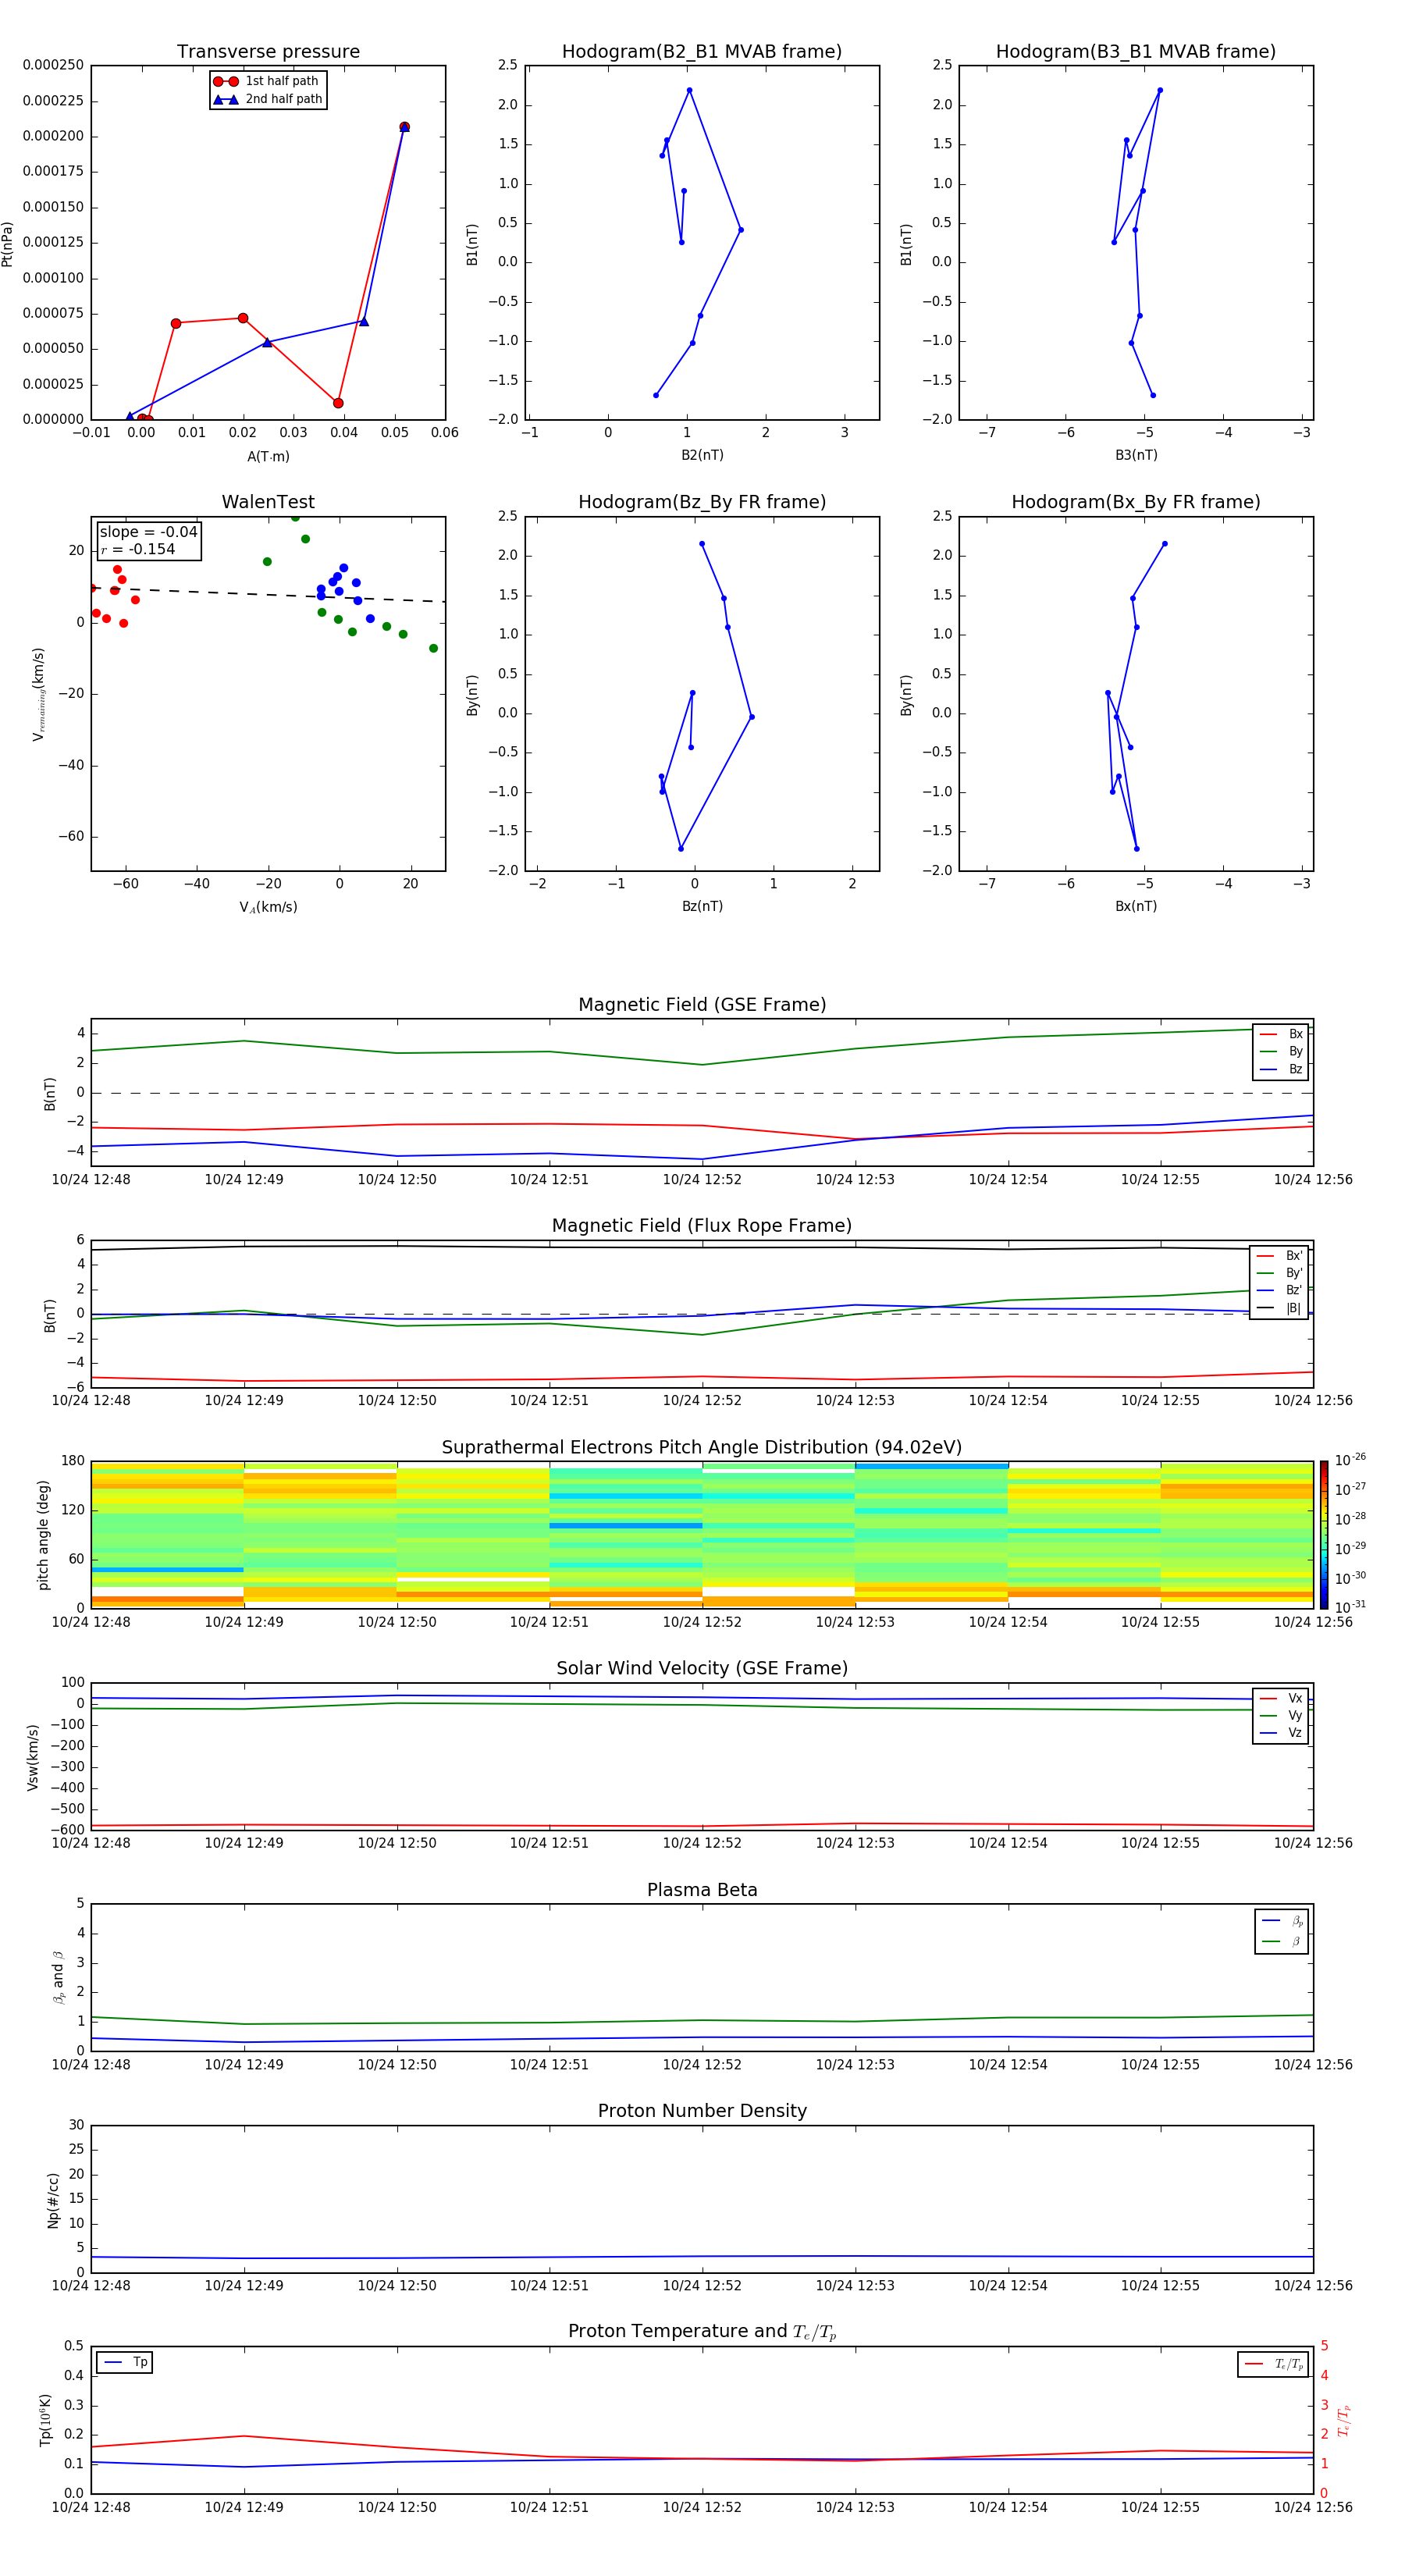Screen dimensions: 1405x2576
Task: Click the 'Hodogram(B3_B1 MVAB frame)' title
Action: point(1136,51)
